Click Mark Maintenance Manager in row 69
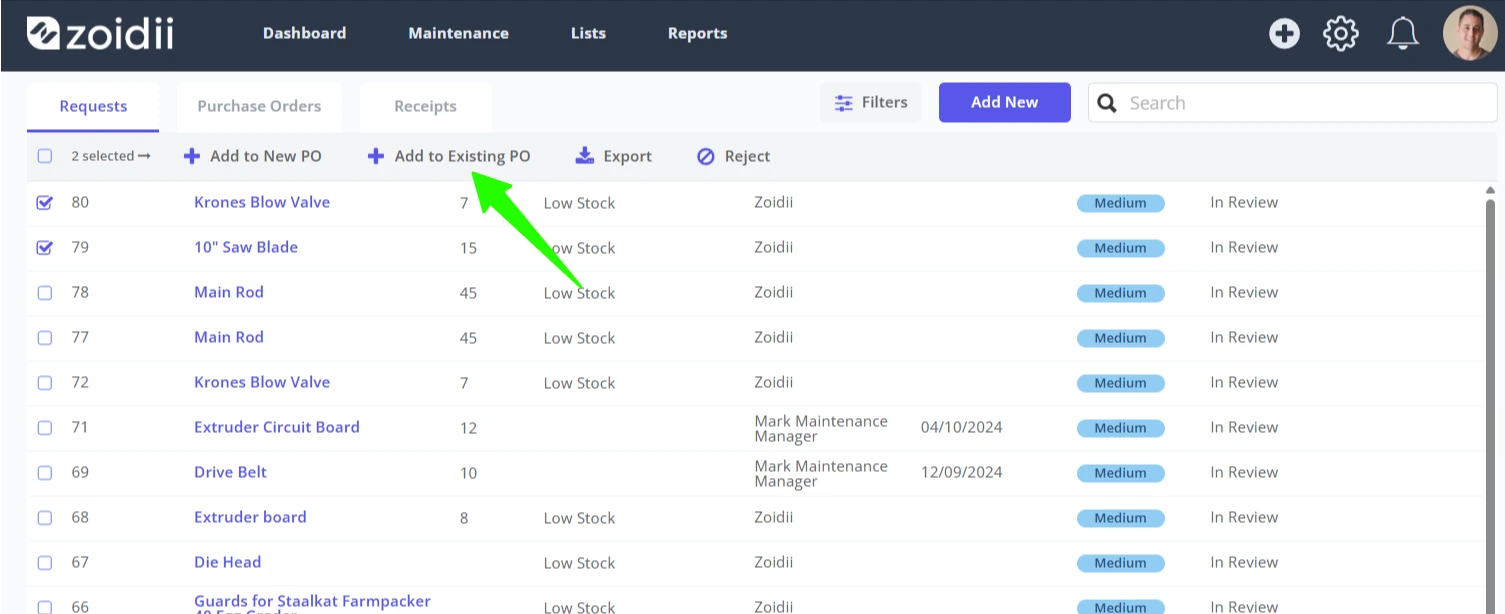 click(x=821, y=473)
